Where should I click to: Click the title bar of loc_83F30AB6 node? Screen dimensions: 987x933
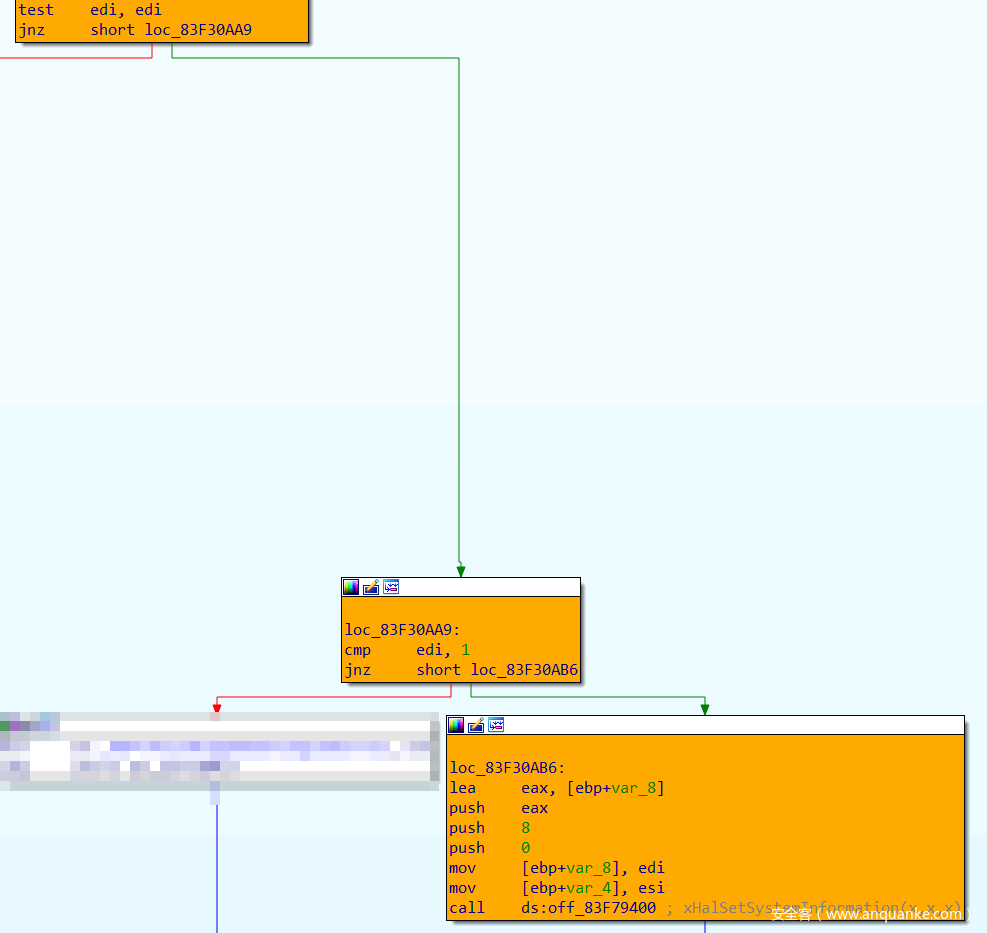(705, 725)
